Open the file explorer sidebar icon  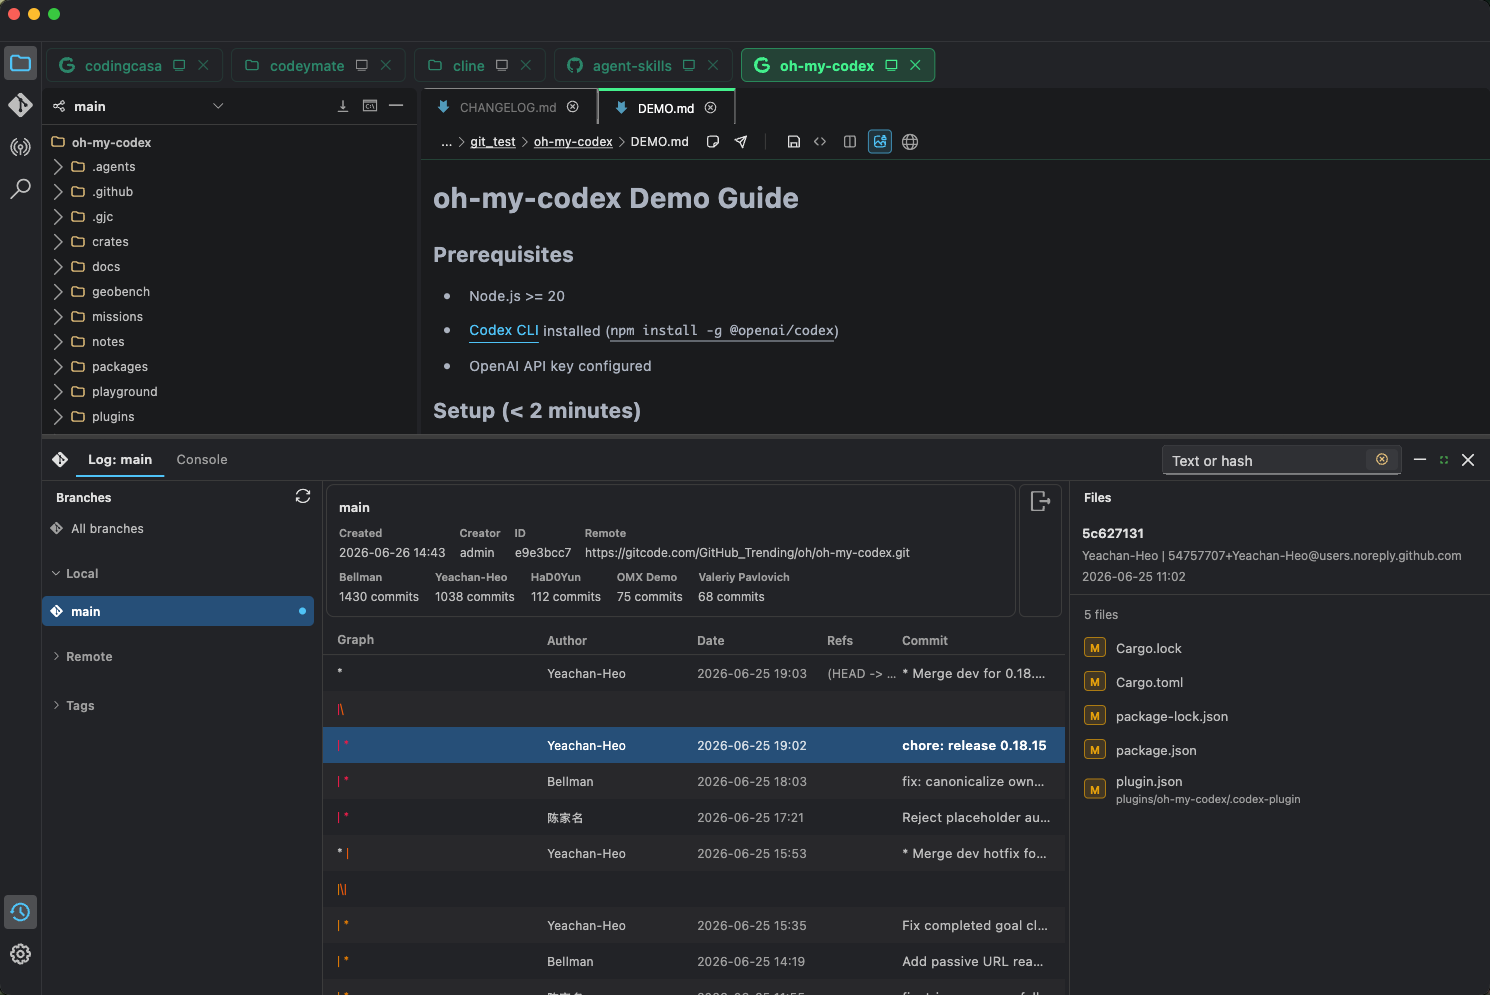point(20,64)
